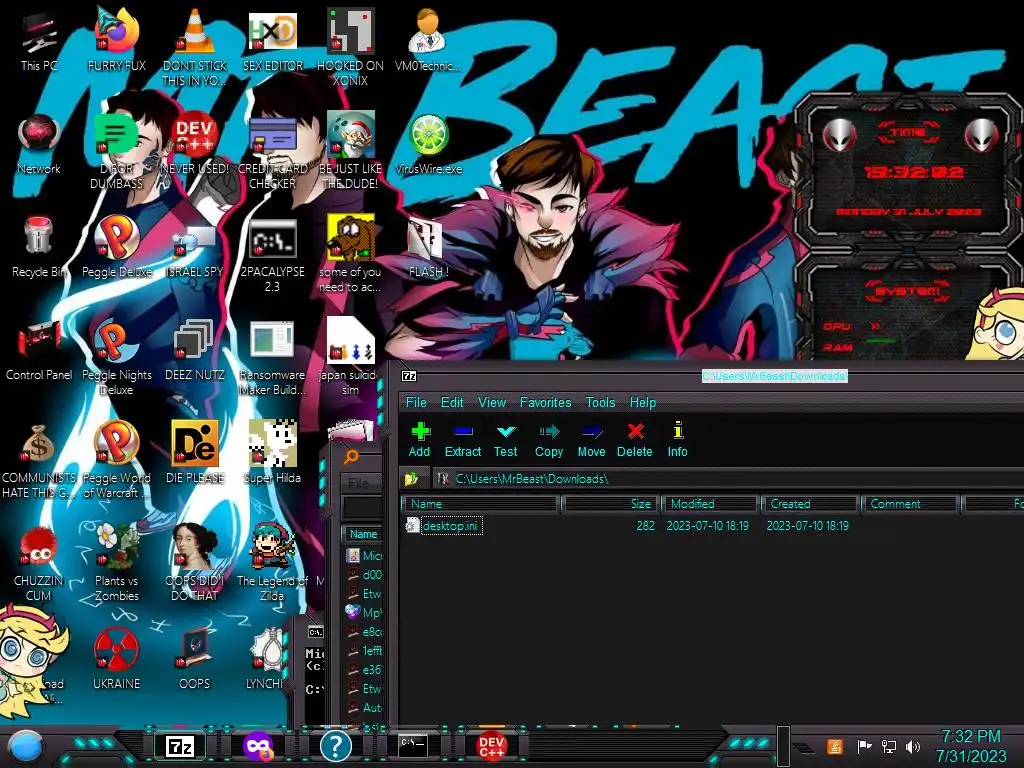
Task: Select the This PC desktop icon
Action: [x=39, y=40]
